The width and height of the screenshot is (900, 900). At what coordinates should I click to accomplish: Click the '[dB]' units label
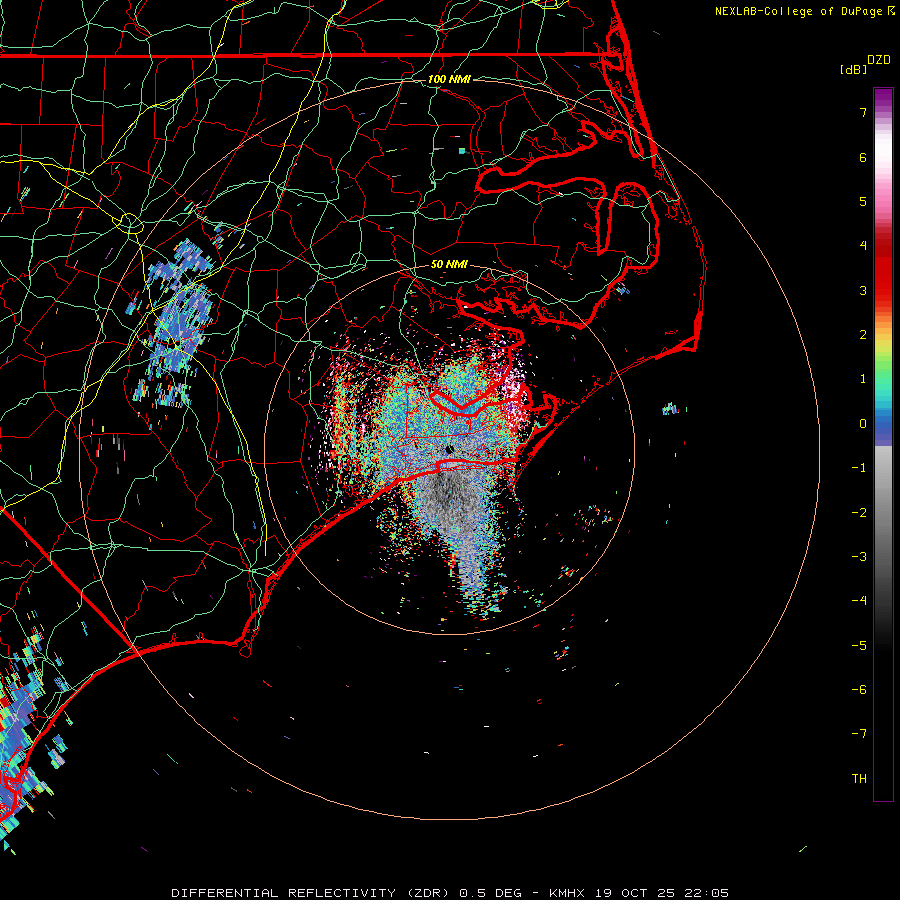click(853, 69)
